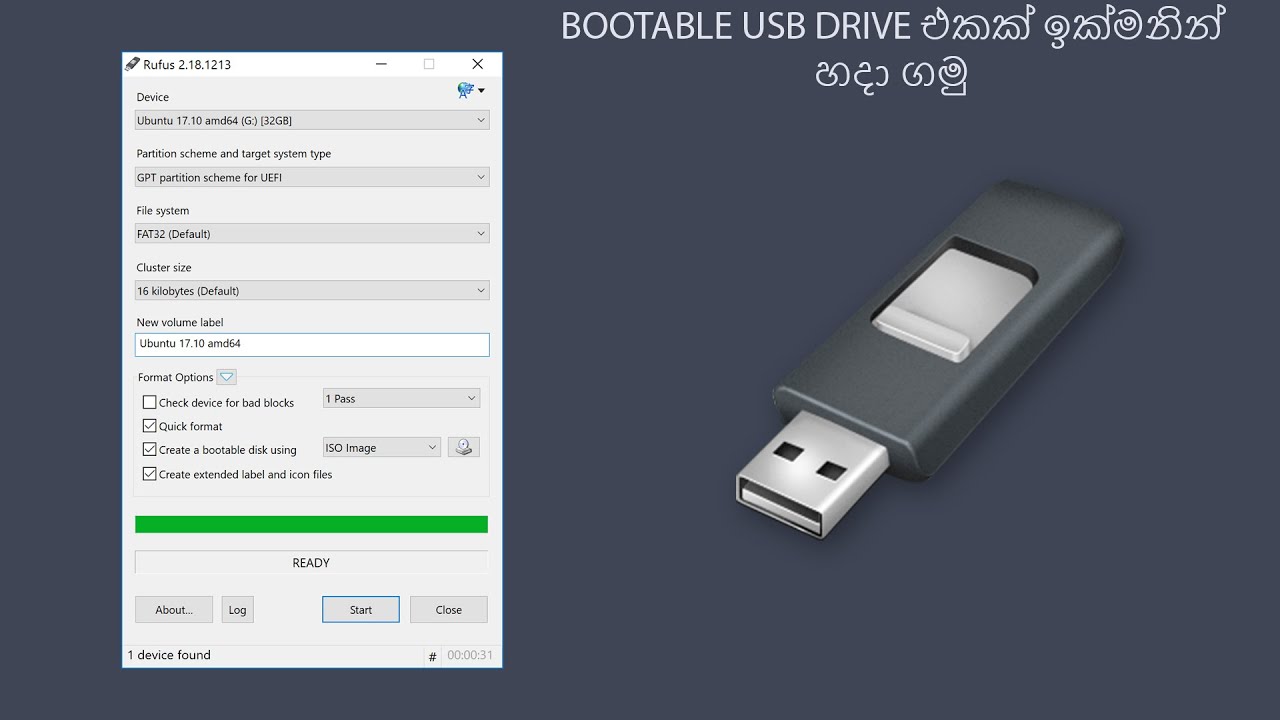Viewport: 1280px width, 720px height.
Task: Open the File system FAT32 dropdown
Action: coord(312,234)
